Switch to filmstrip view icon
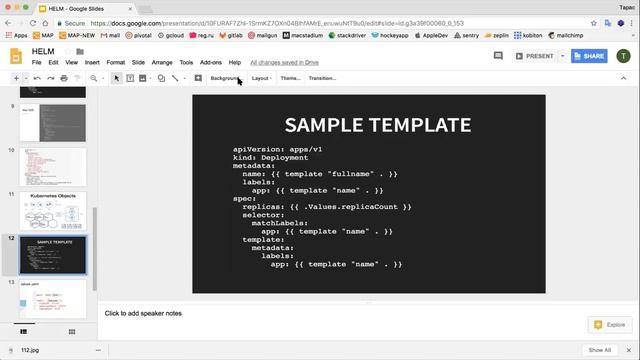Screen dimensions: 640x360 (24, 332)
